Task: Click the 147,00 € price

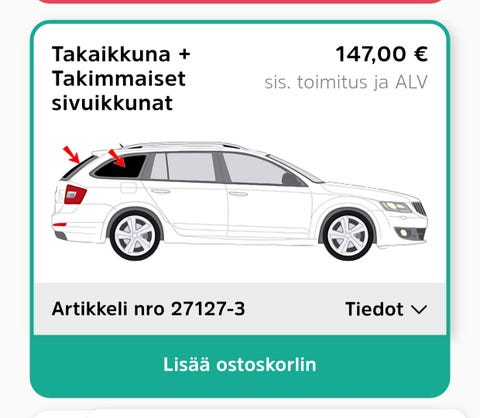Action: tap(382, 54)
